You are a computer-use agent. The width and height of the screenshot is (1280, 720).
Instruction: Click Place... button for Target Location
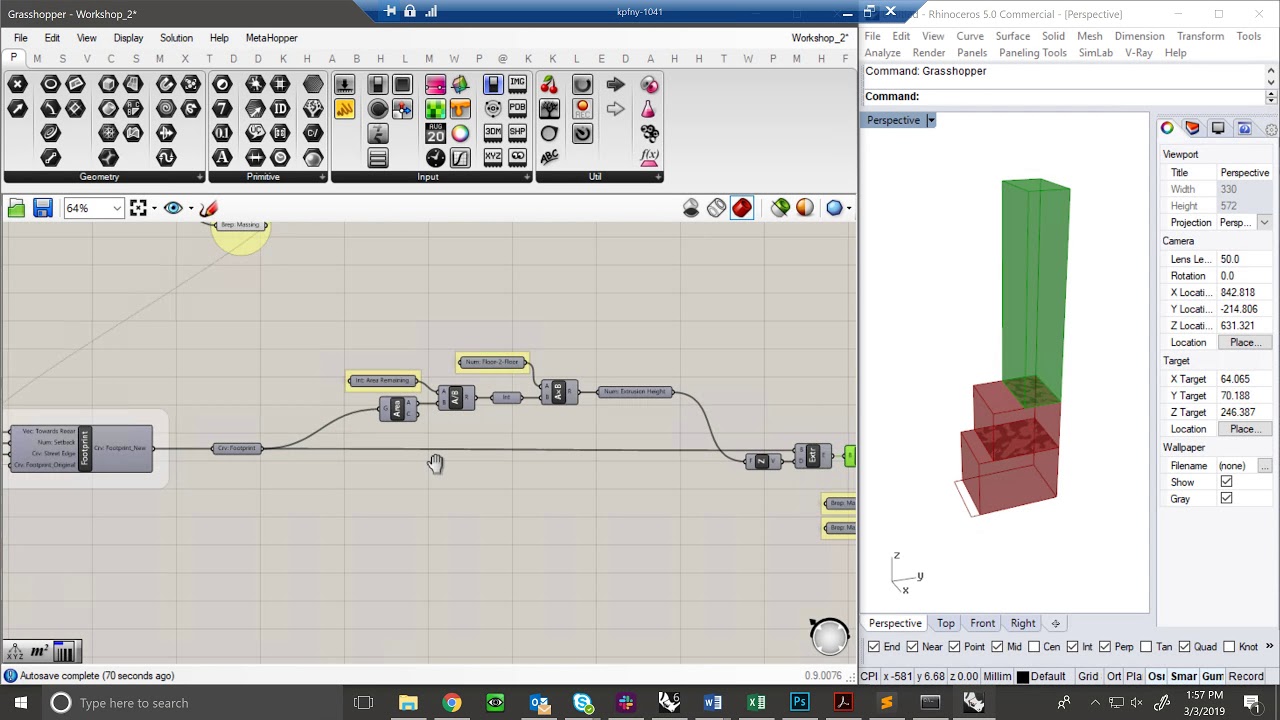click(1244, 429)
